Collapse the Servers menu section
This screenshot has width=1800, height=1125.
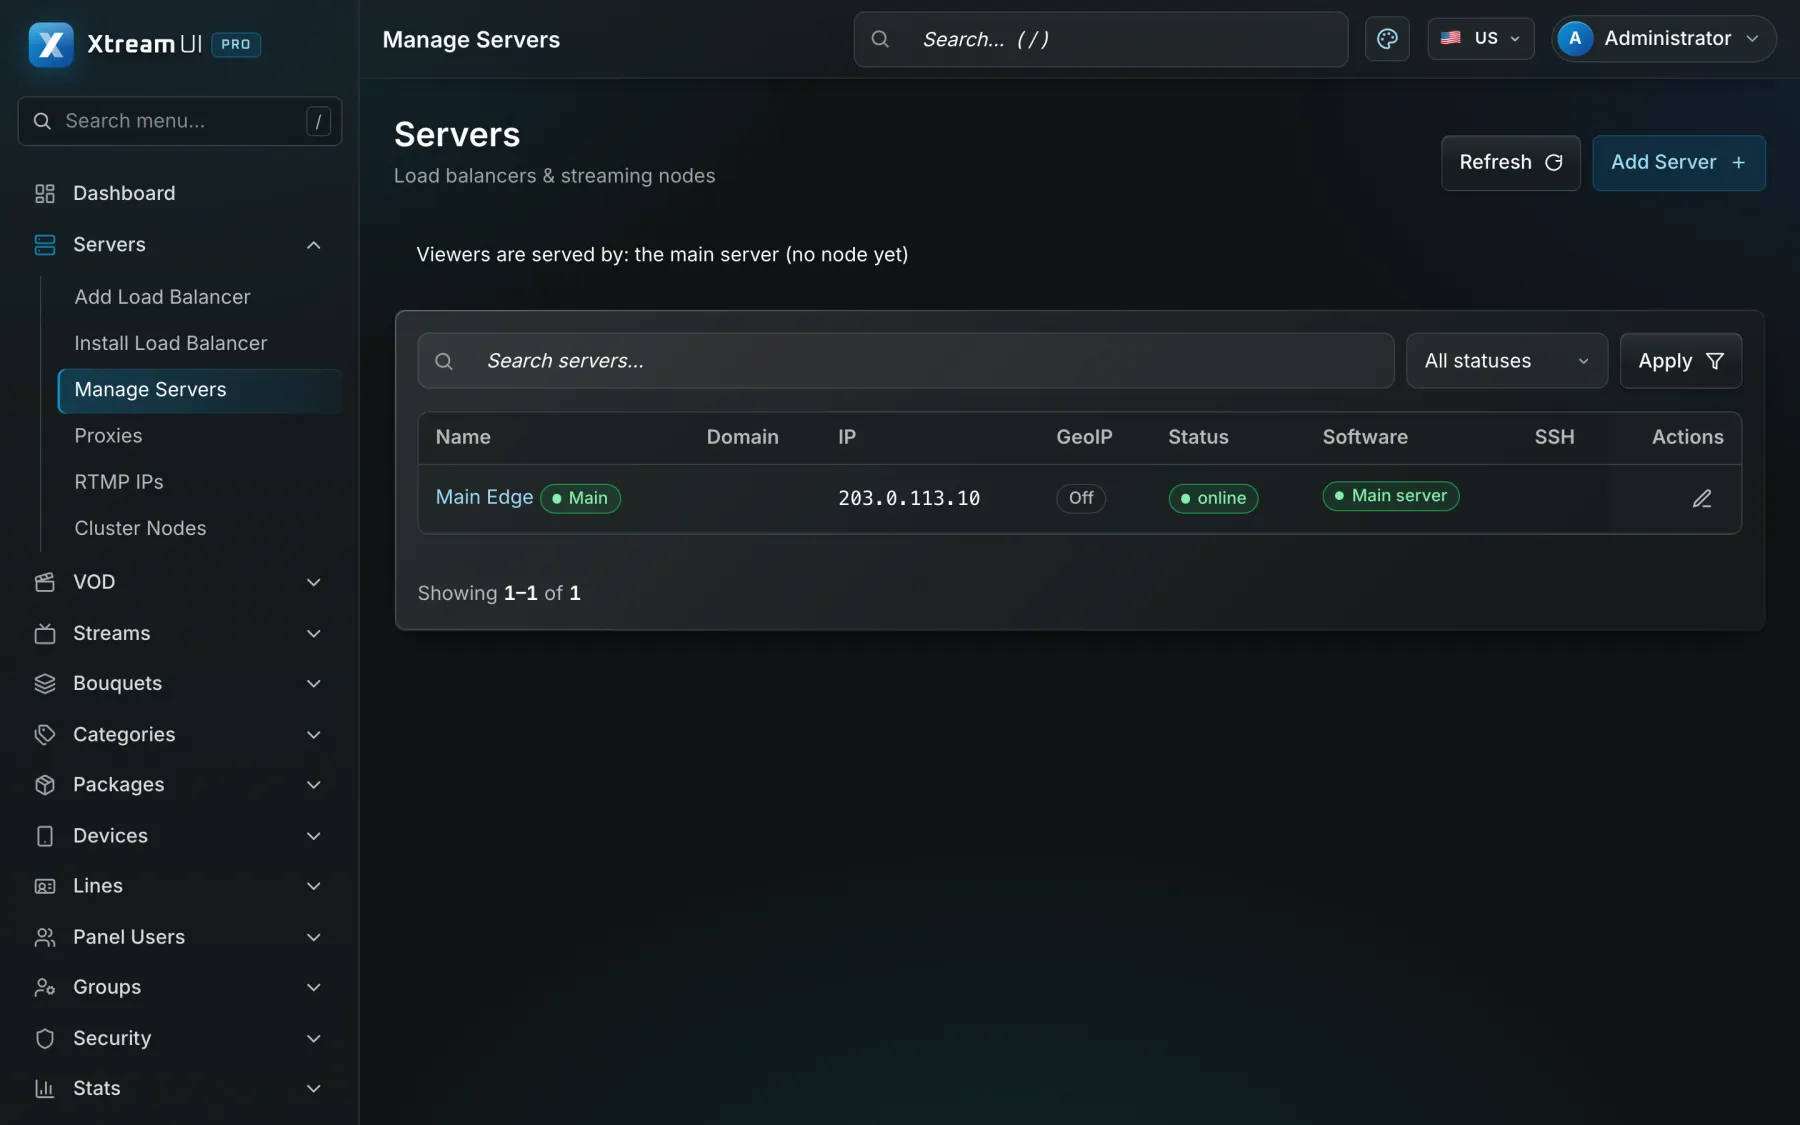(x=313, y=245)
